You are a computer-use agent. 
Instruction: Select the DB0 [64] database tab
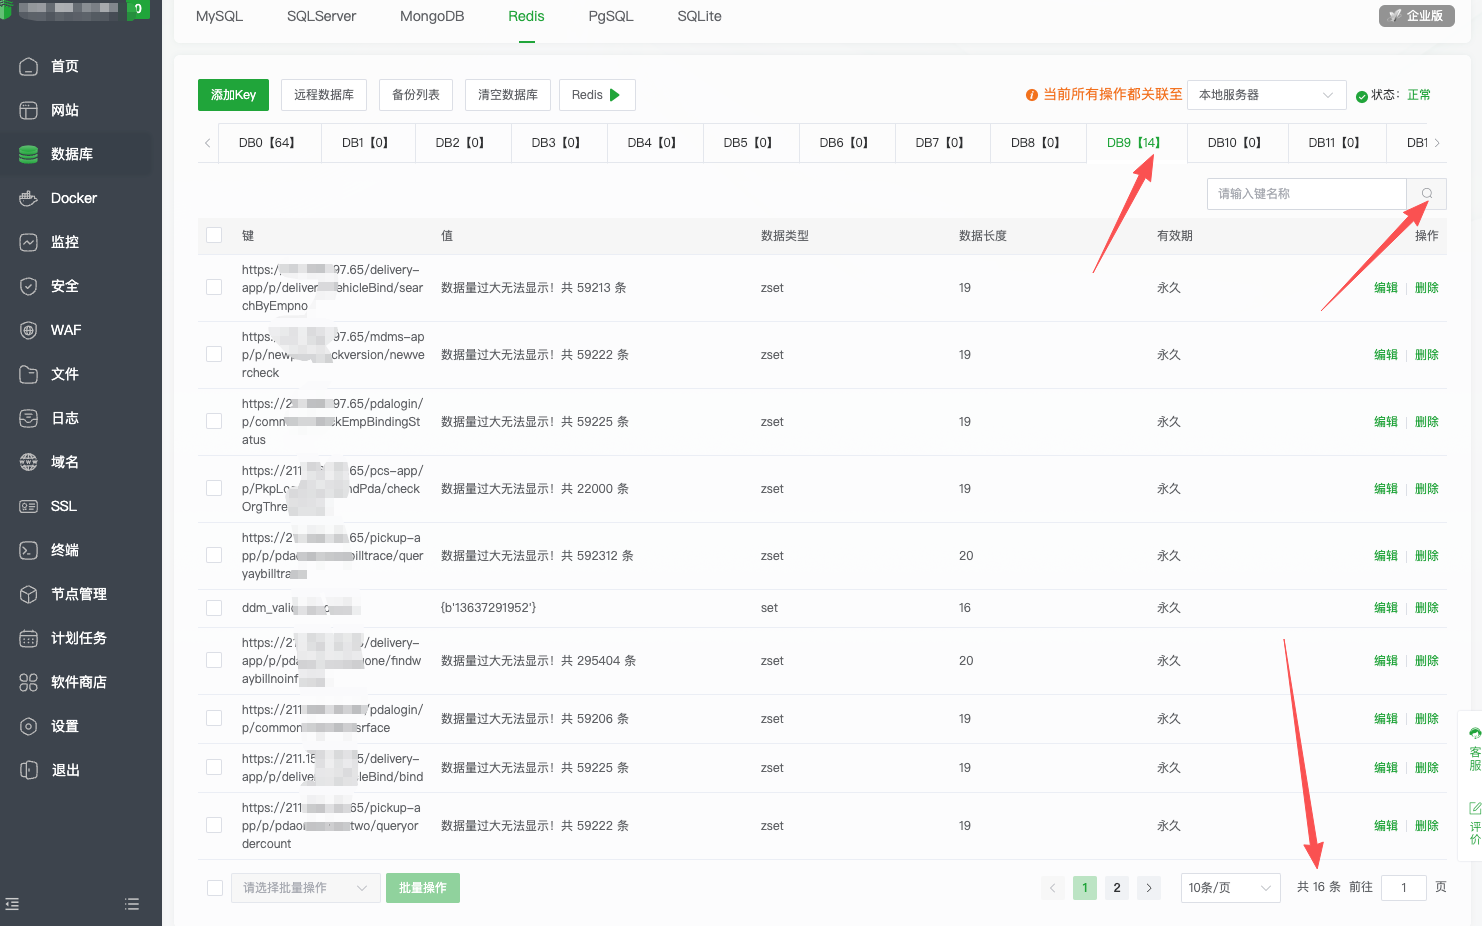click(266, 143)
